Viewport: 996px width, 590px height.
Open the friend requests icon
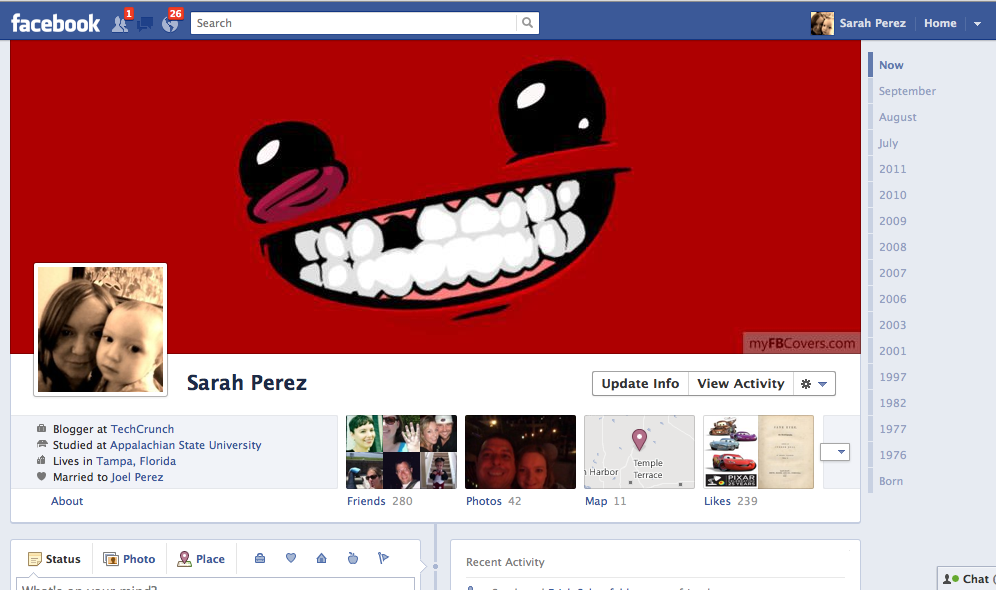(119, 23)
